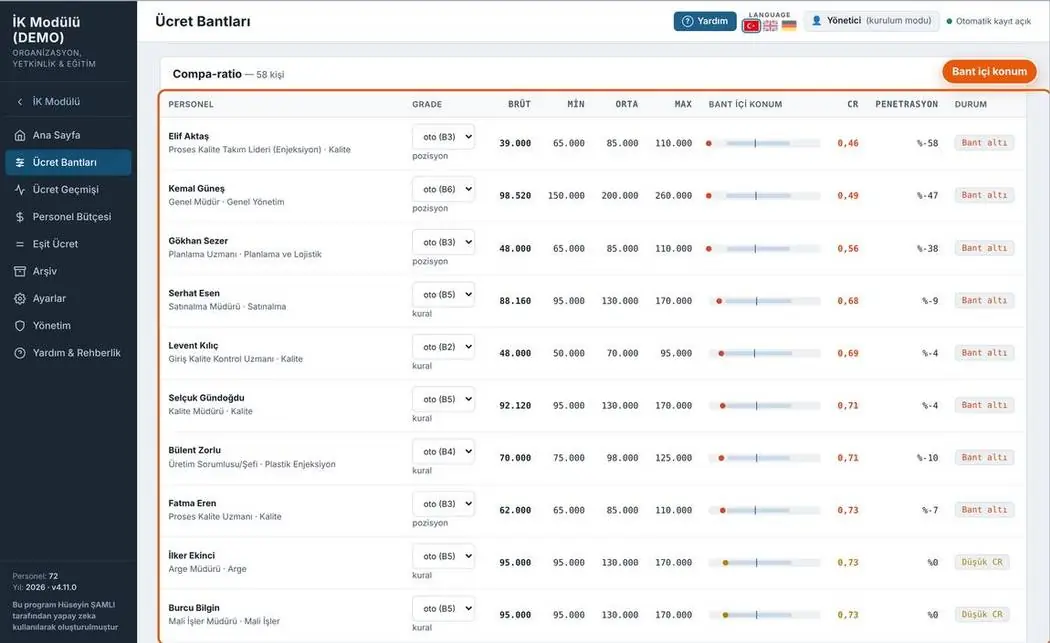Select the name Fatma Eren
The image size is (1050, 643).
click(192, 503)
